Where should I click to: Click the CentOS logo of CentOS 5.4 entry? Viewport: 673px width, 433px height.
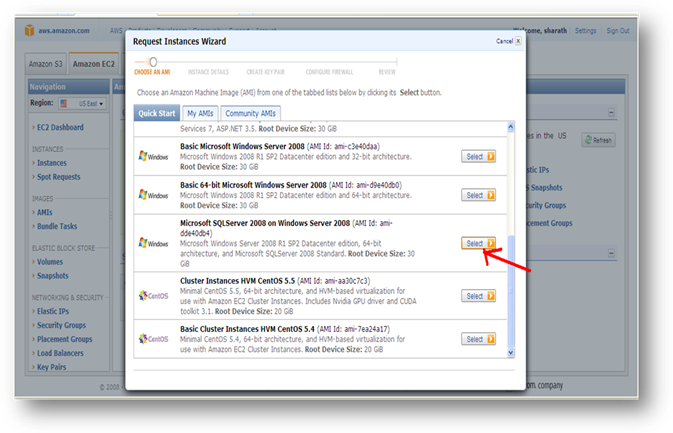click(x=153, y=339)
